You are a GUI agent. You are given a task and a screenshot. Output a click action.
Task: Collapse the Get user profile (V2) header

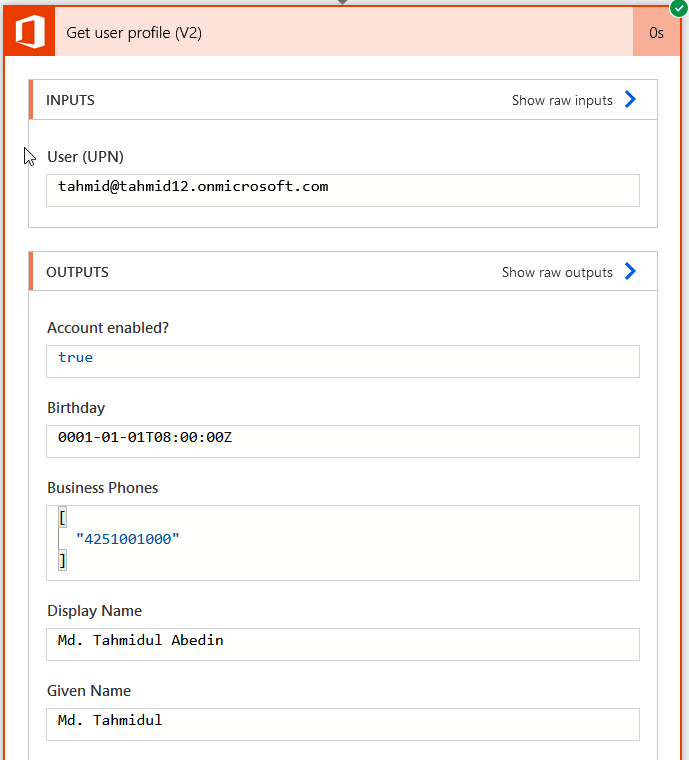tap(344, 32)
